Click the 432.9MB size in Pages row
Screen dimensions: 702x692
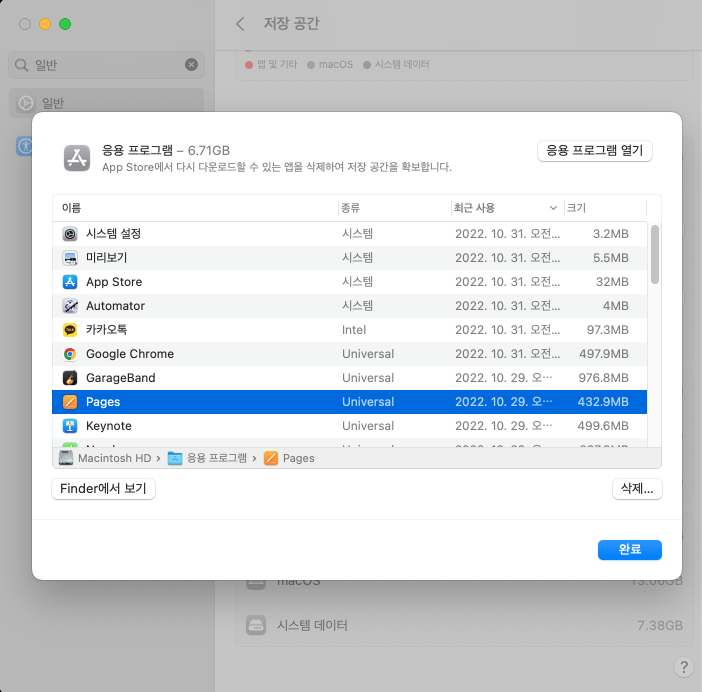[603, 402]
